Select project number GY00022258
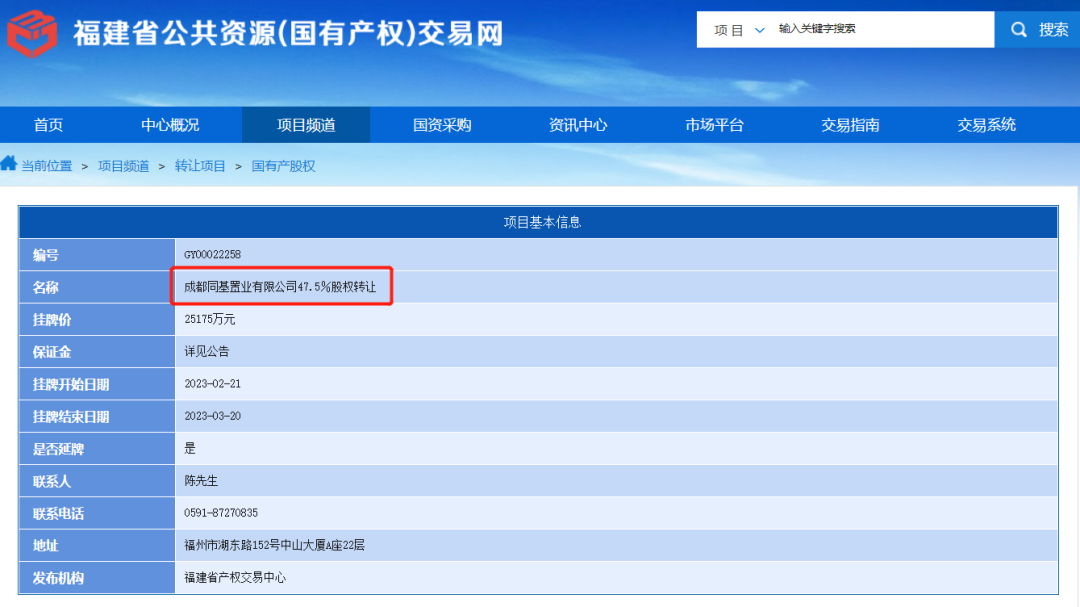 [212, 254]
